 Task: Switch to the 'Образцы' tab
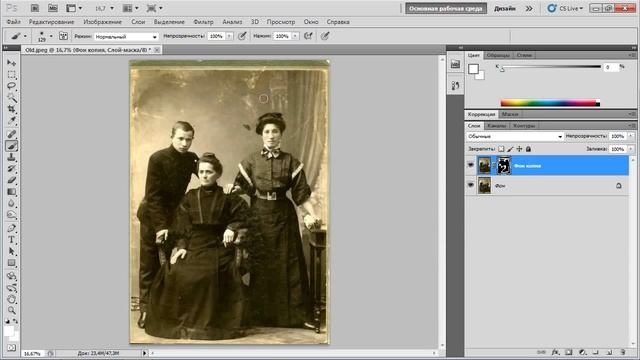(498, 55)
